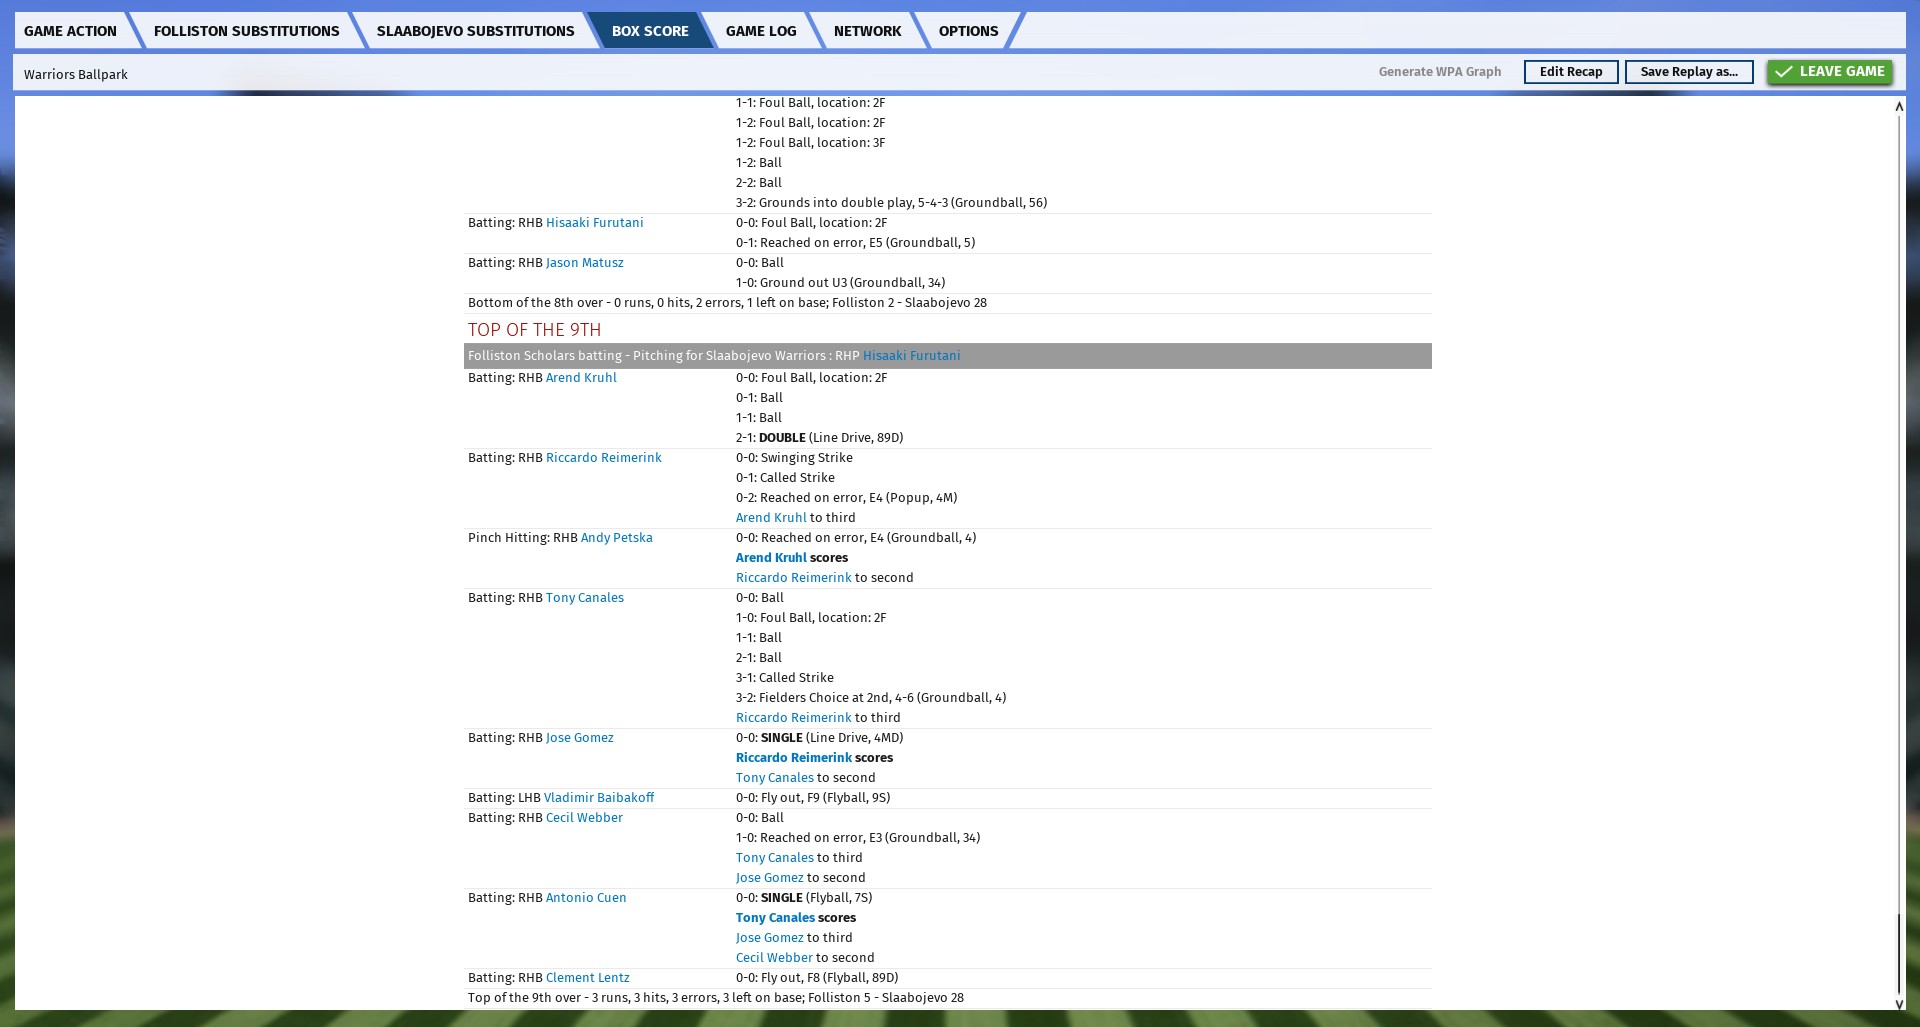
Task: Open batter Arend Kruhl's player link
Action: 581,378
